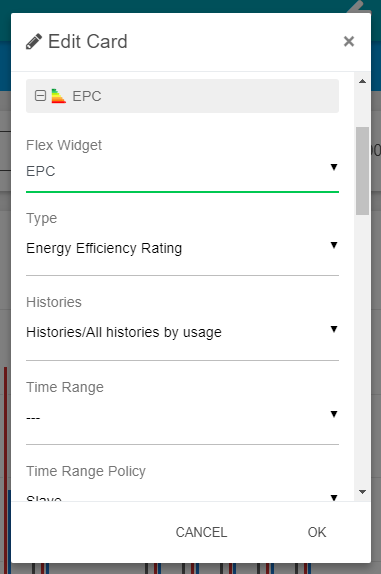Open the Flex Widget EPC combo field
This screenshot has height=574, width=381.
coord(182,171)
